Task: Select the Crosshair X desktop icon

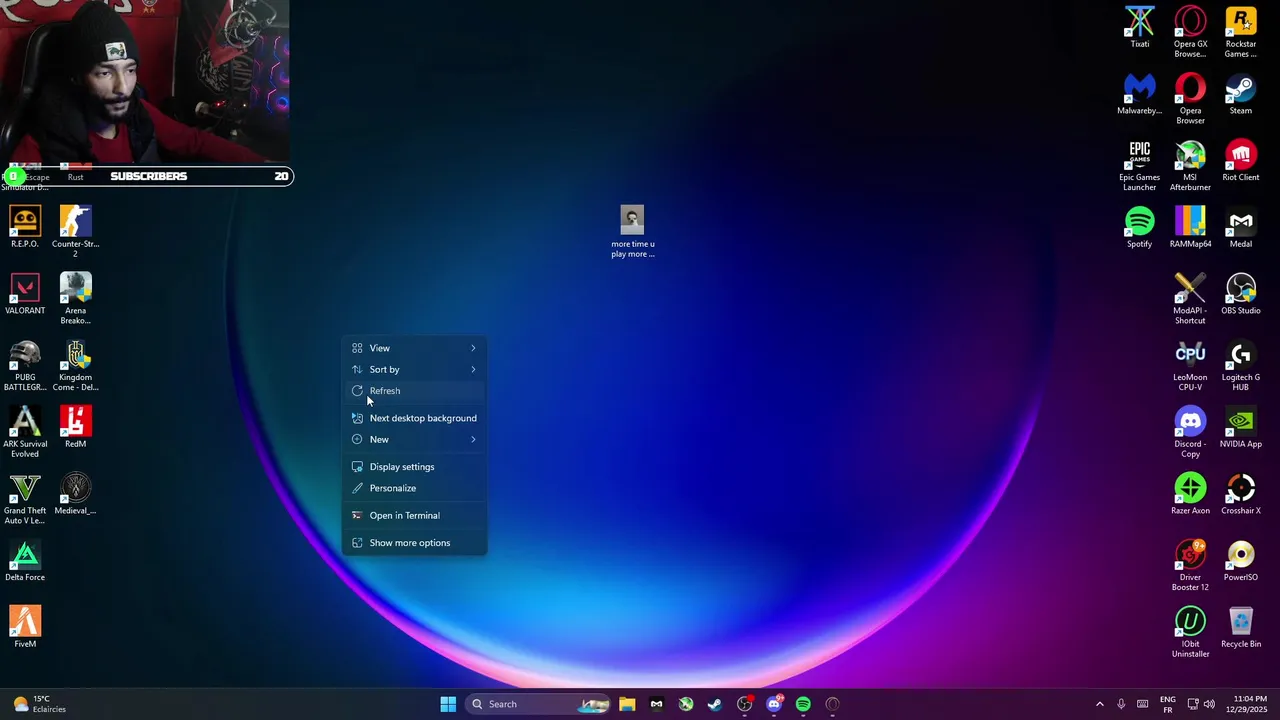Action: click(x=1241, y=494)
